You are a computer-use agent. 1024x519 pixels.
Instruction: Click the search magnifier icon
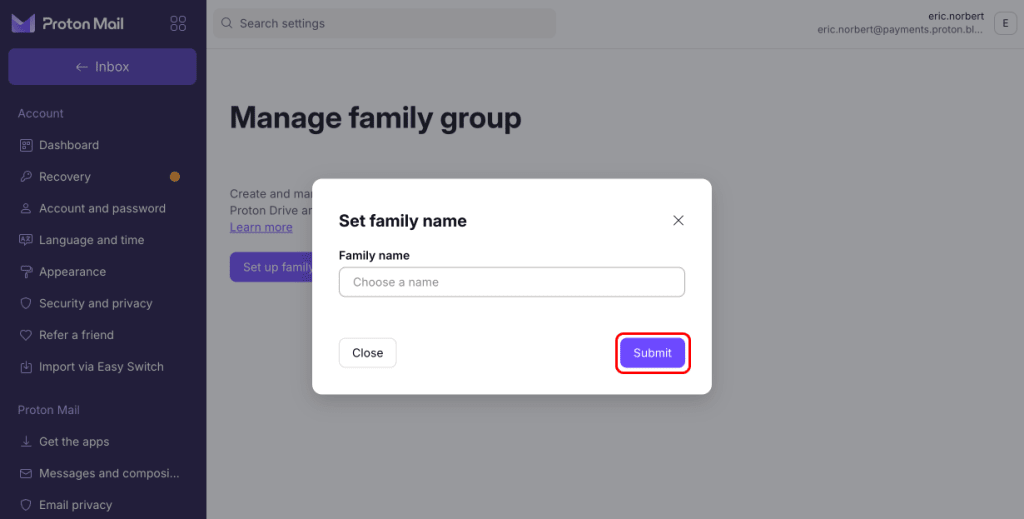(227, 24)
